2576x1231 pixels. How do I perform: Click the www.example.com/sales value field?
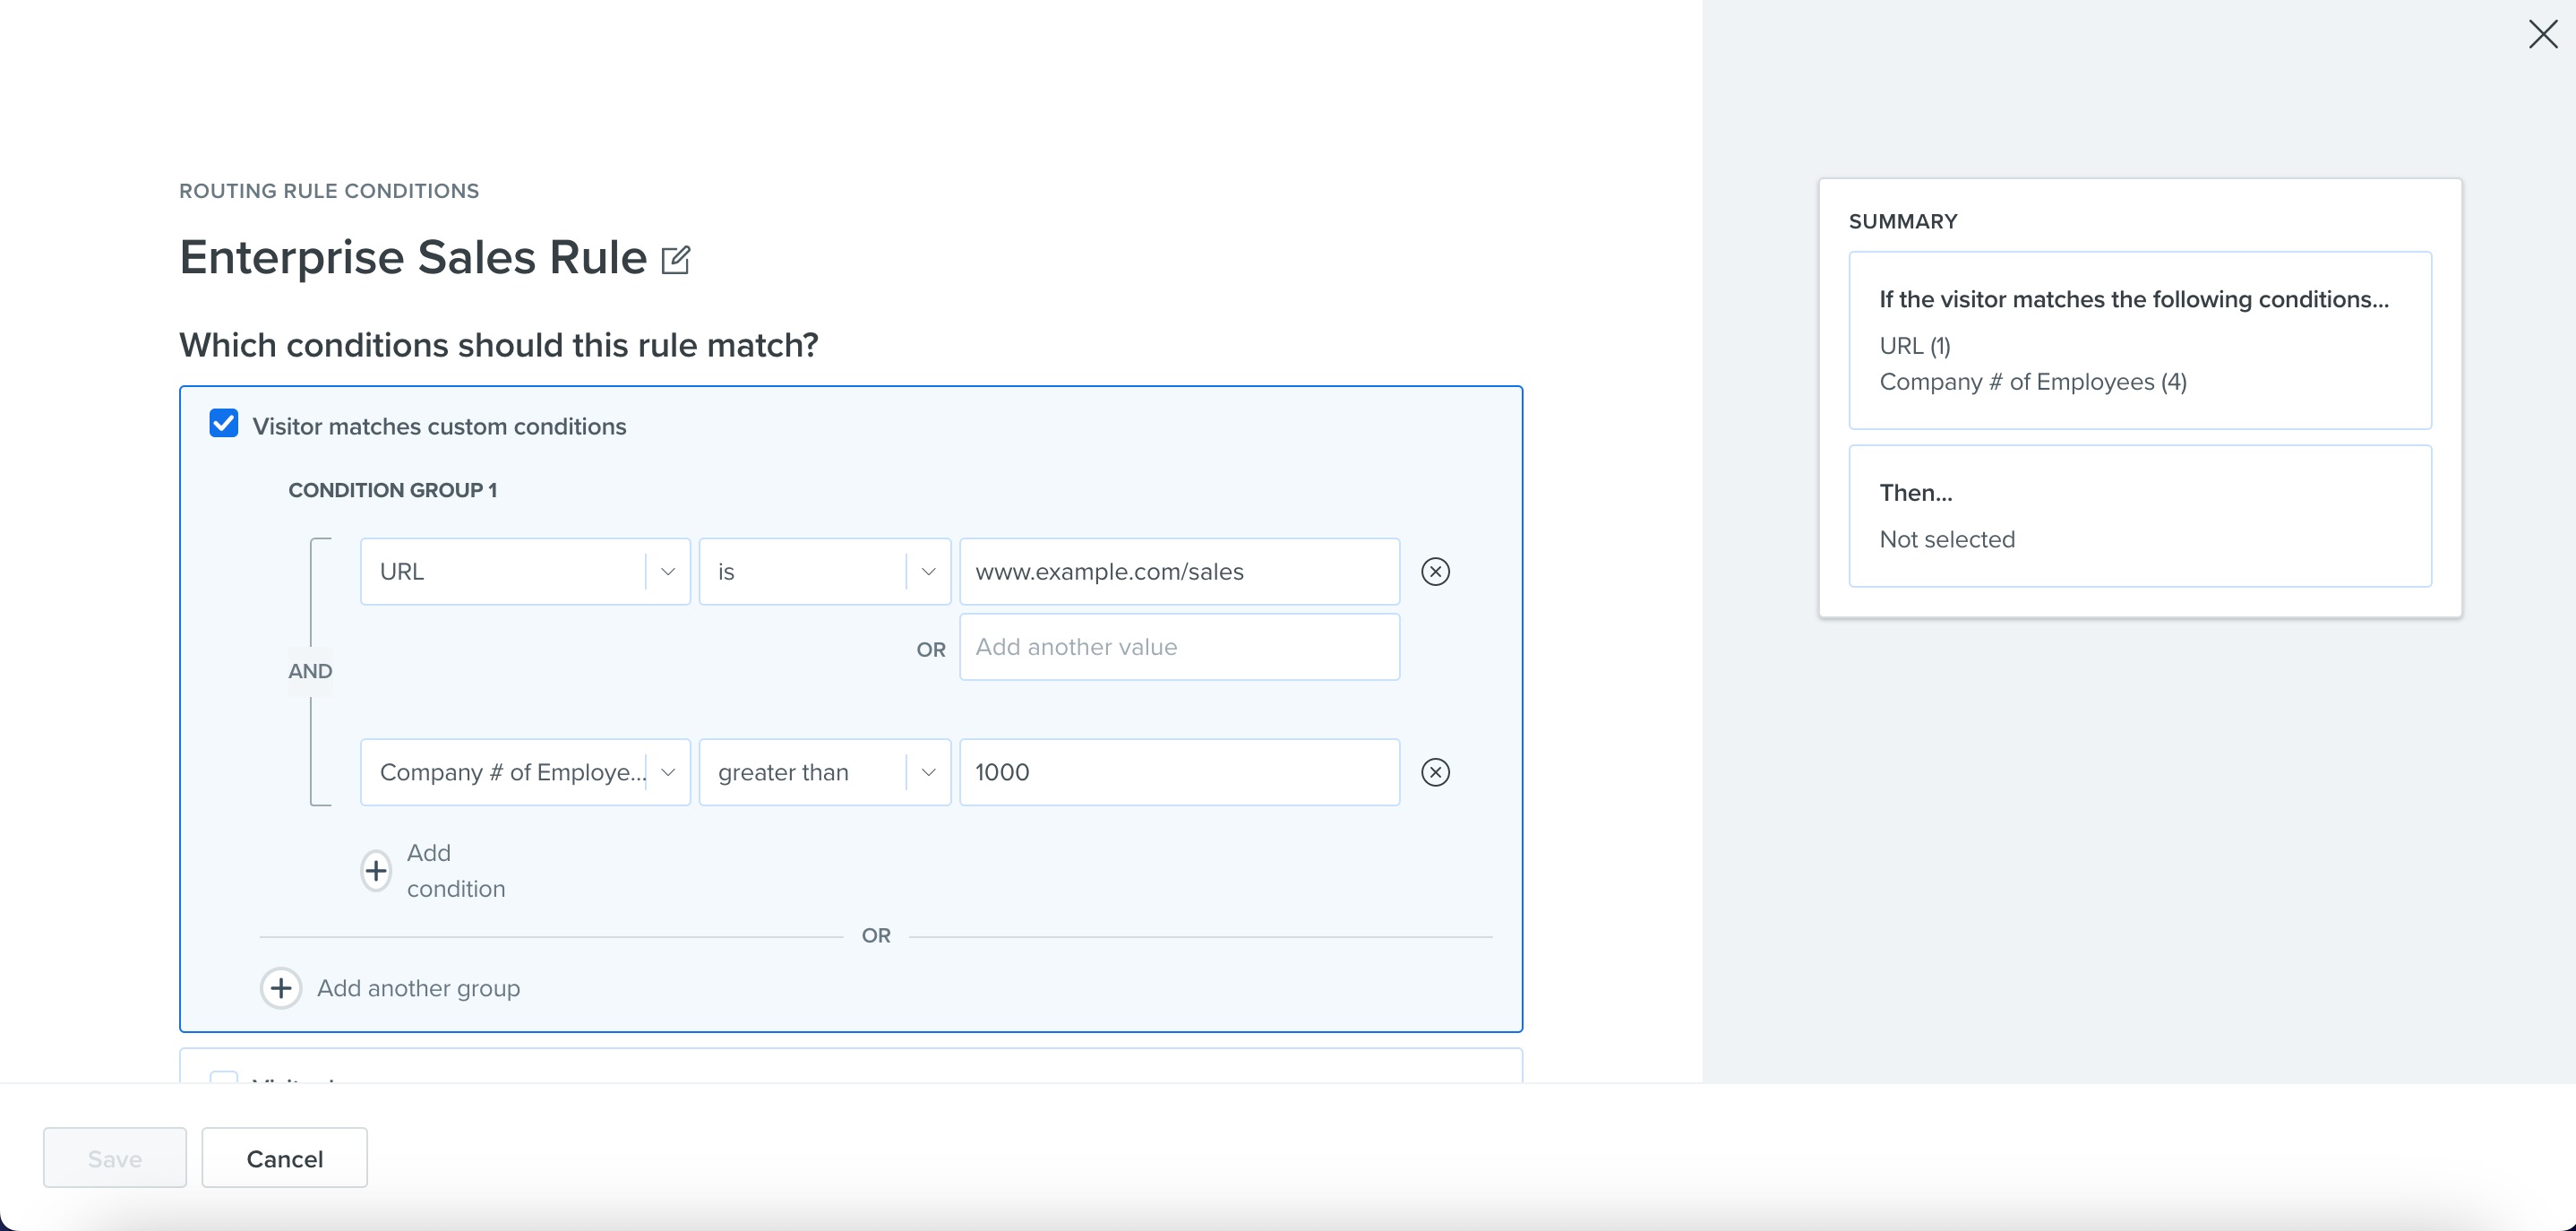1178,572
